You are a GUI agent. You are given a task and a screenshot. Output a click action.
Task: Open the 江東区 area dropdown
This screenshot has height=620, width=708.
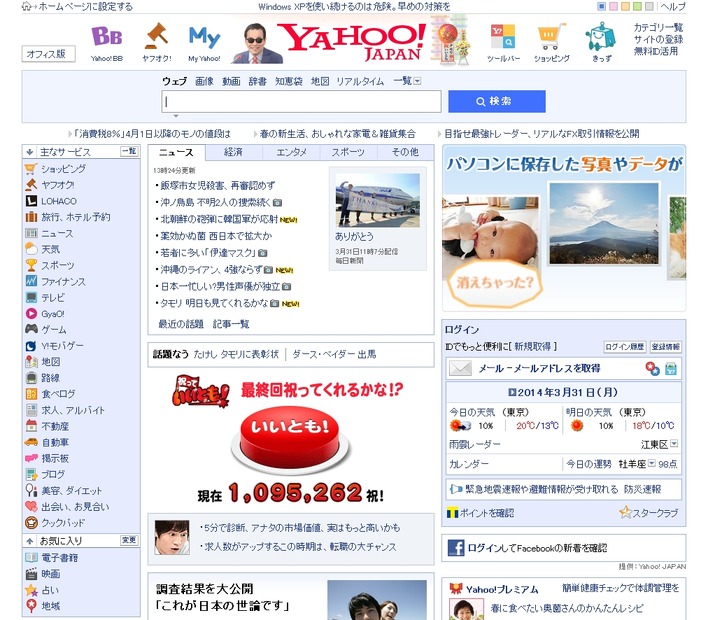tap(674, 443)
